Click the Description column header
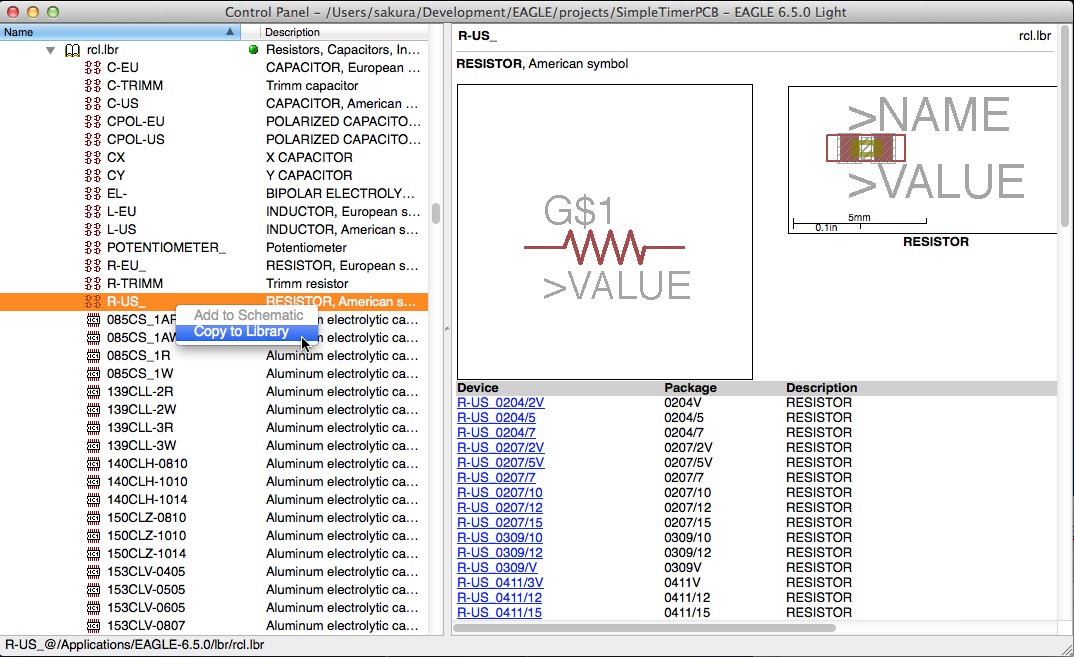 pyautogui.click(x=344, y=32)
